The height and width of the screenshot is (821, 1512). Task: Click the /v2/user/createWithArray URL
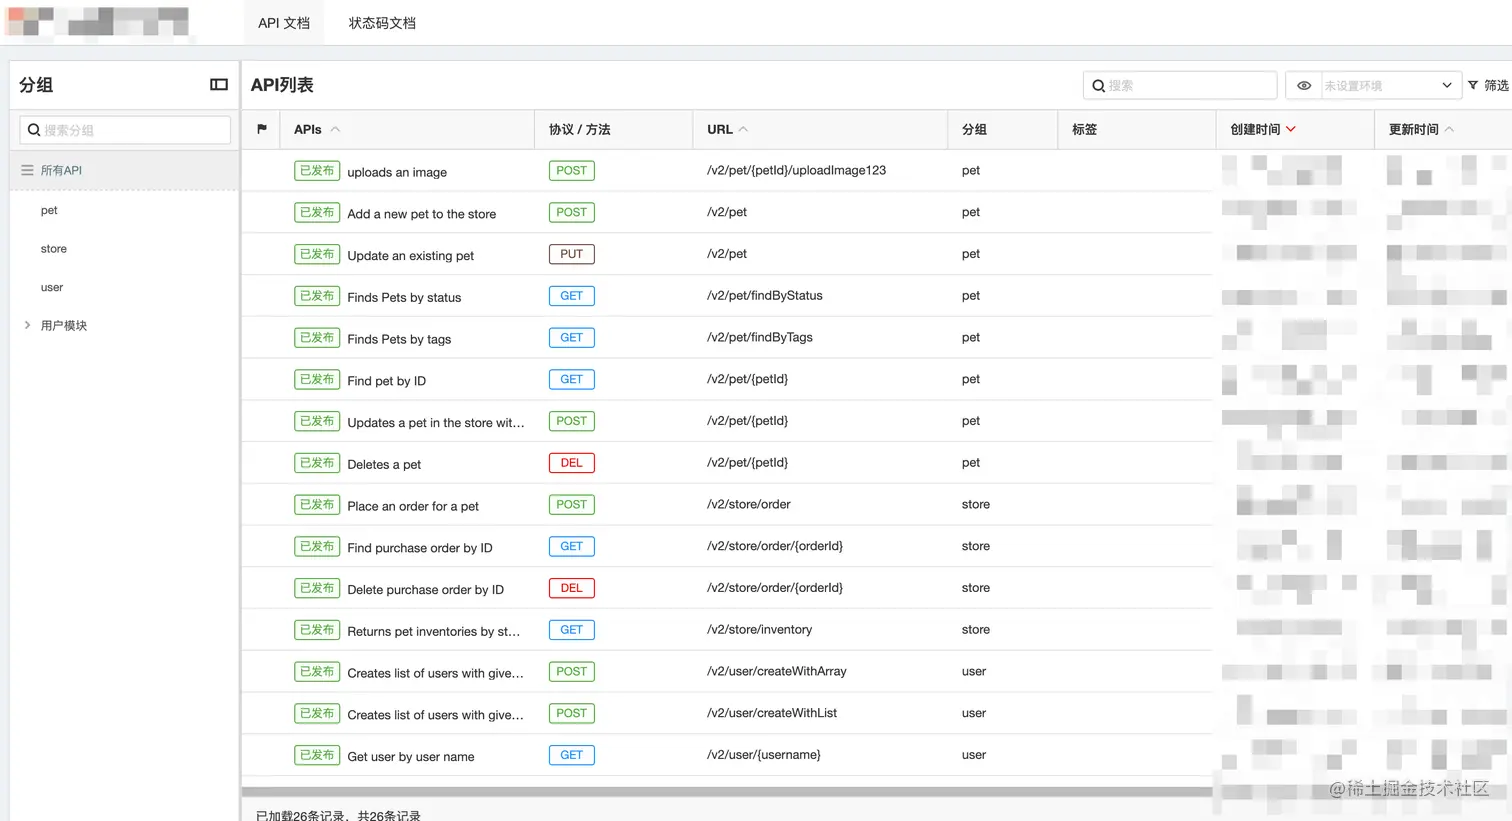tap(776, 671)
